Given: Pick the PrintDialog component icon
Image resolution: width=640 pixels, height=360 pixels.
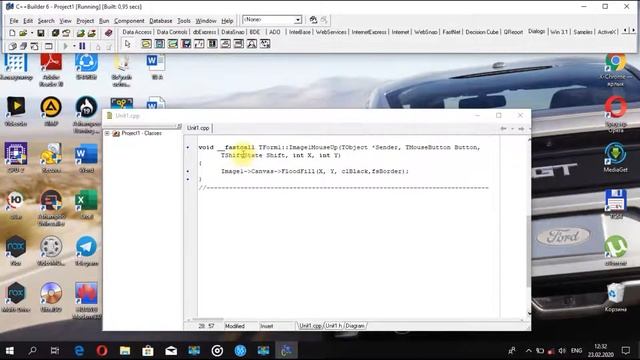Looking at the screenshot, I should click(x=225, y=44).
